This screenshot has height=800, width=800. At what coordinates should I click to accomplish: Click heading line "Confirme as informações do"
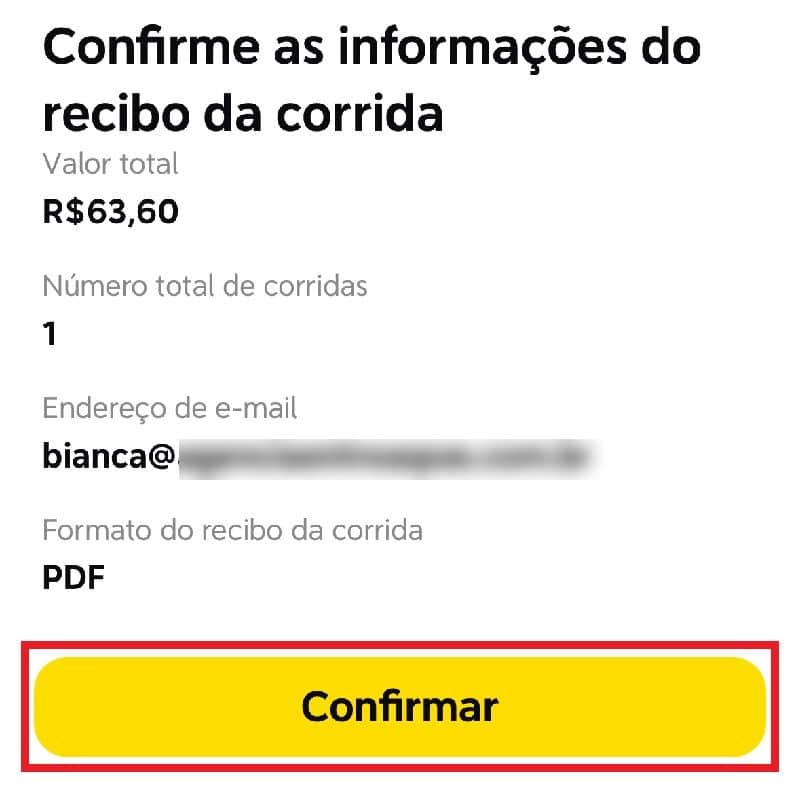coord(372,48)
